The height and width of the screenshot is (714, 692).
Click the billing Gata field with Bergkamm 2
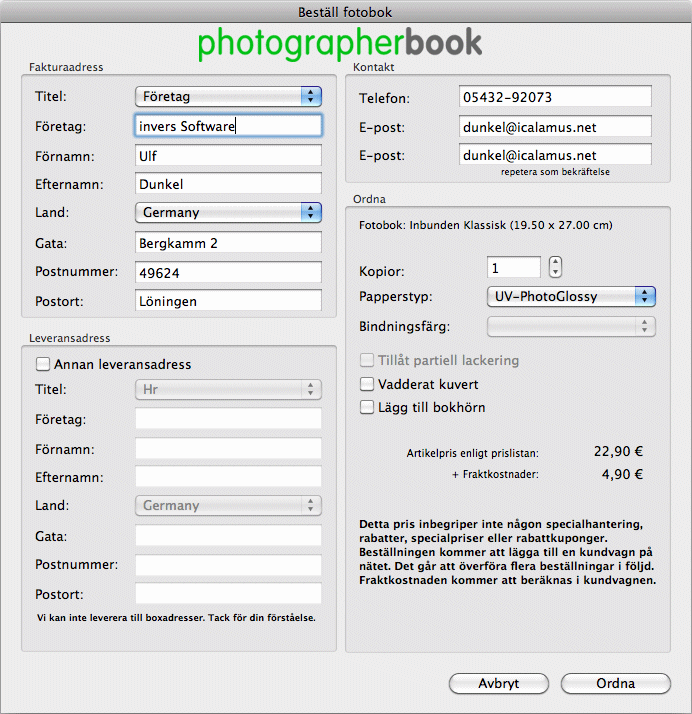228,243
